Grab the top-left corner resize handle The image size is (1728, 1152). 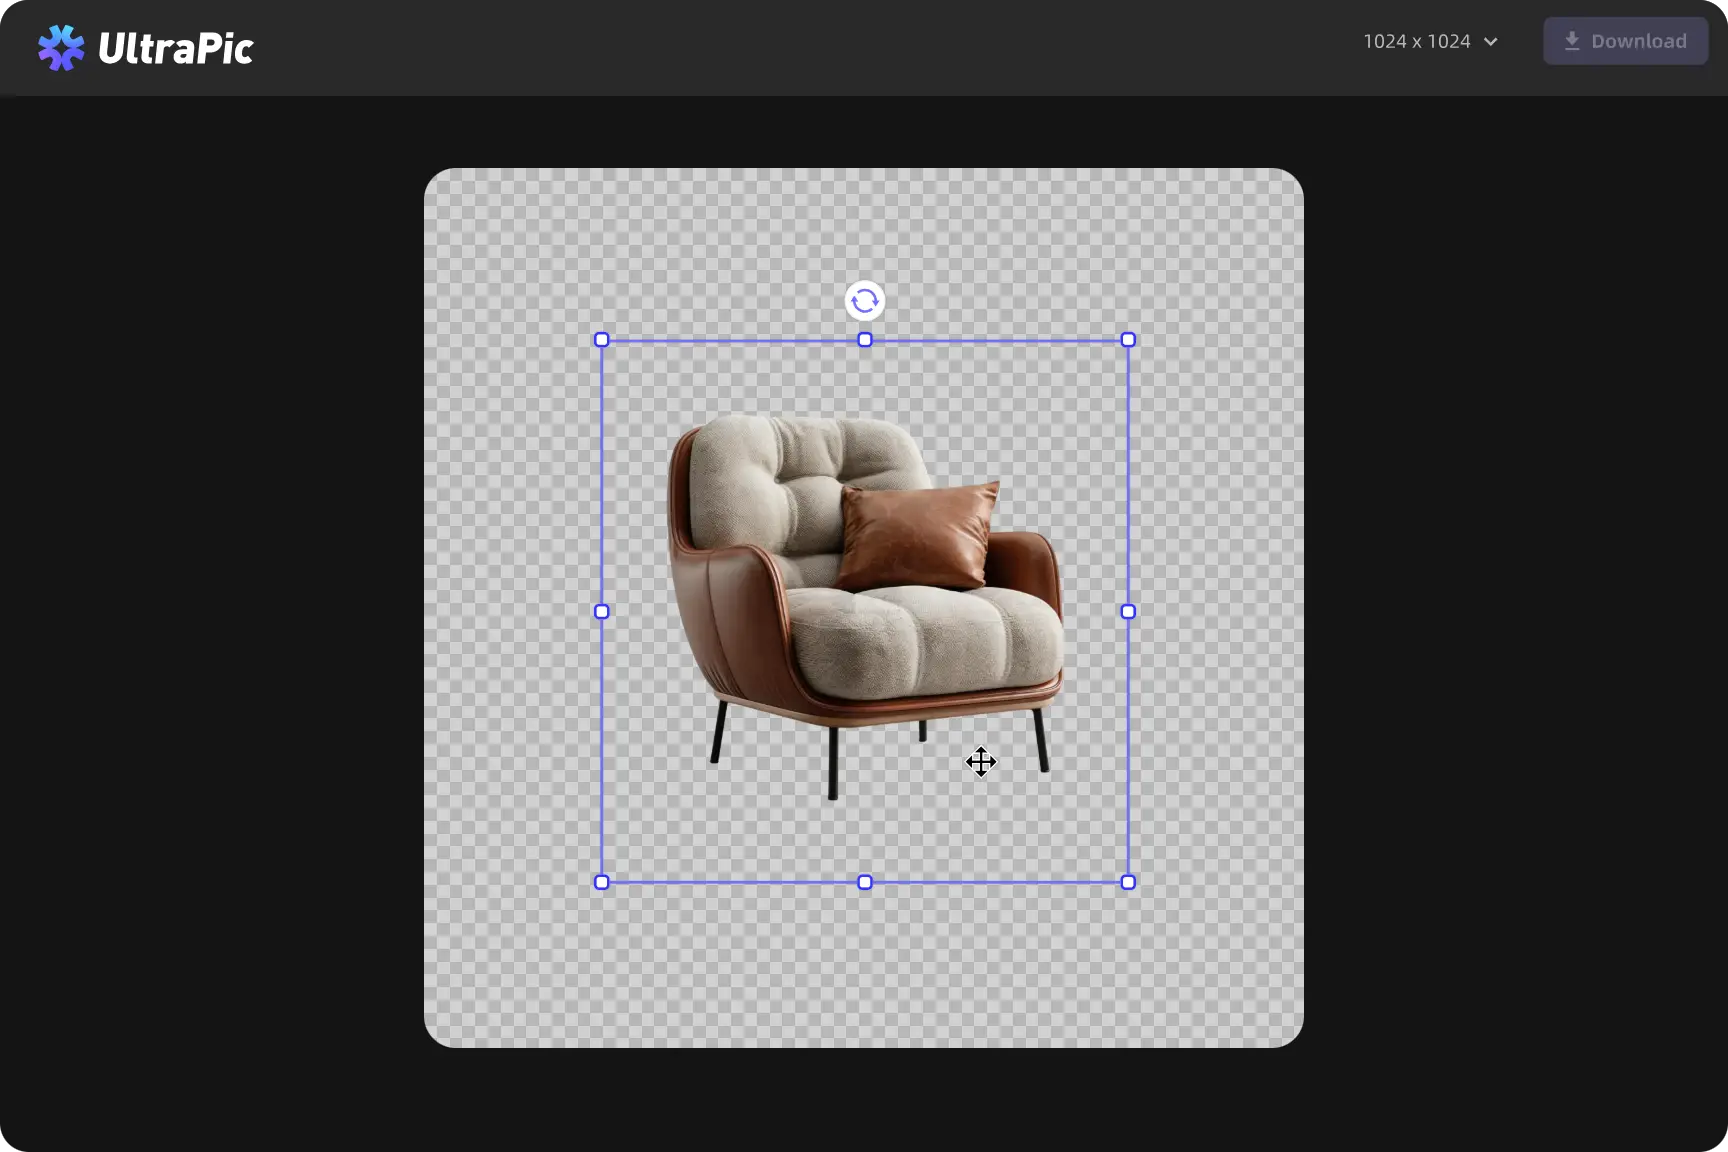point(602,340)
